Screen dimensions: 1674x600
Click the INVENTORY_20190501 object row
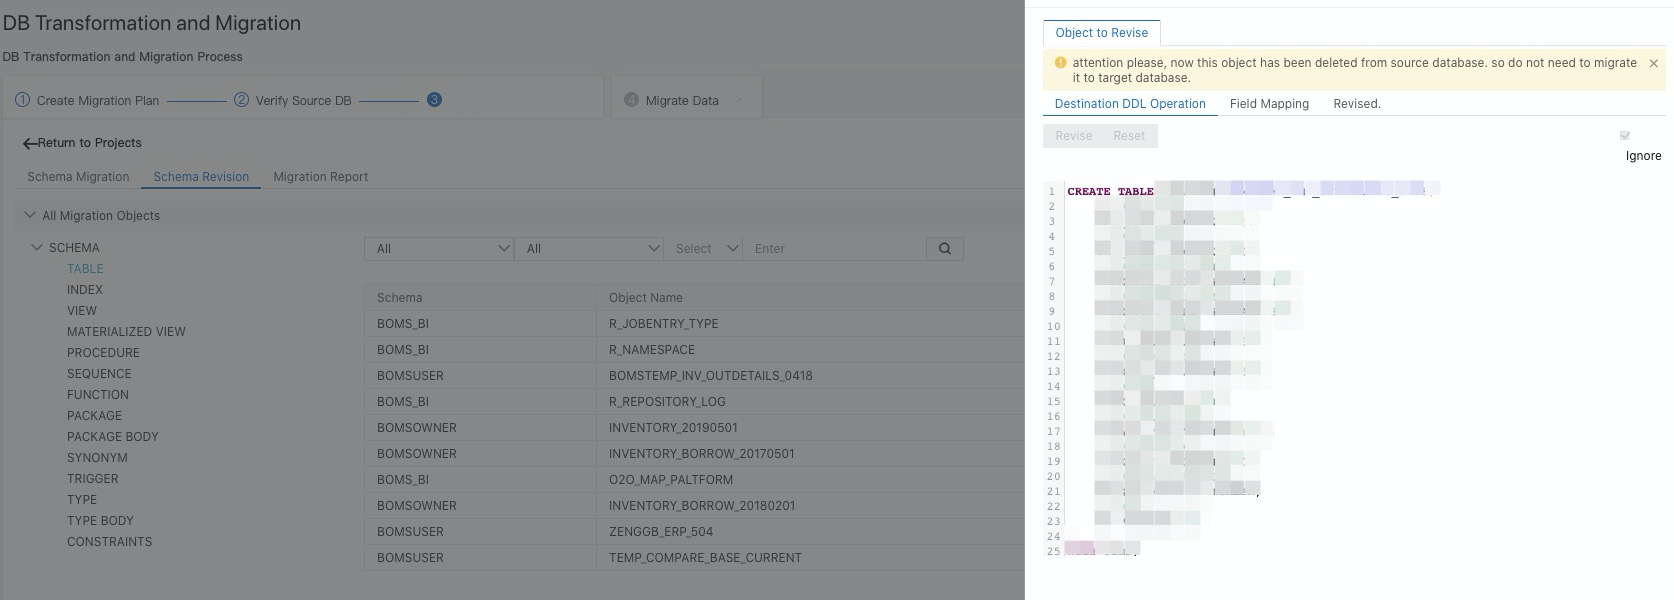pos(694,427)
